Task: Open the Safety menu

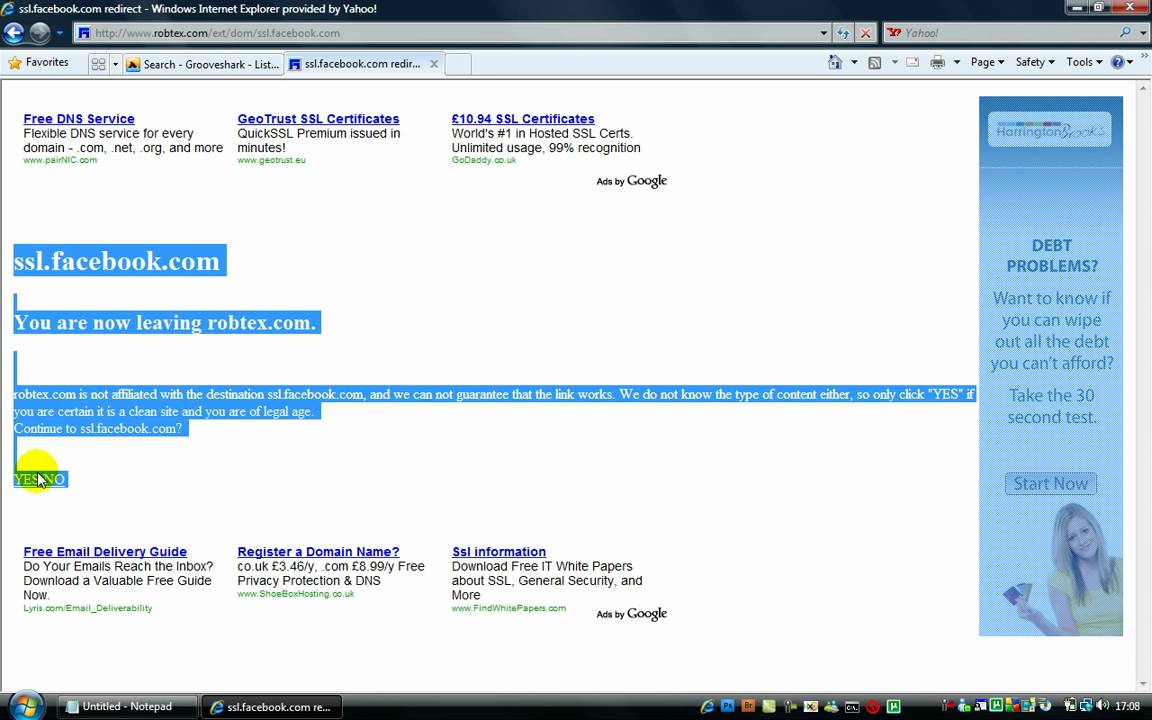Action: tap(1034, 62)
